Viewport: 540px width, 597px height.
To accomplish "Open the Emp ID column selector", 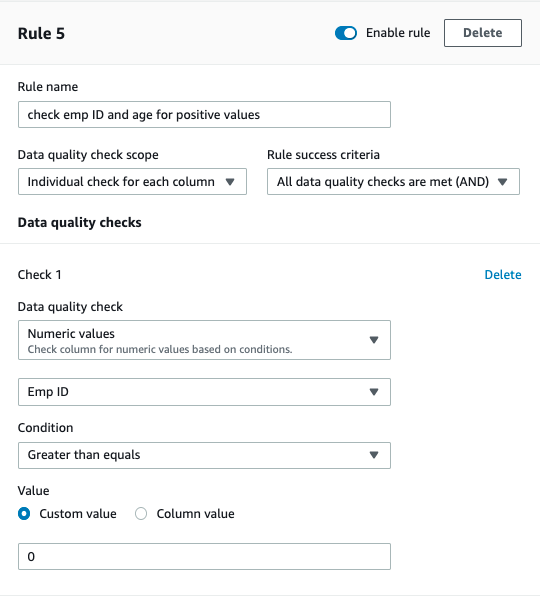I will click(204, 392).
